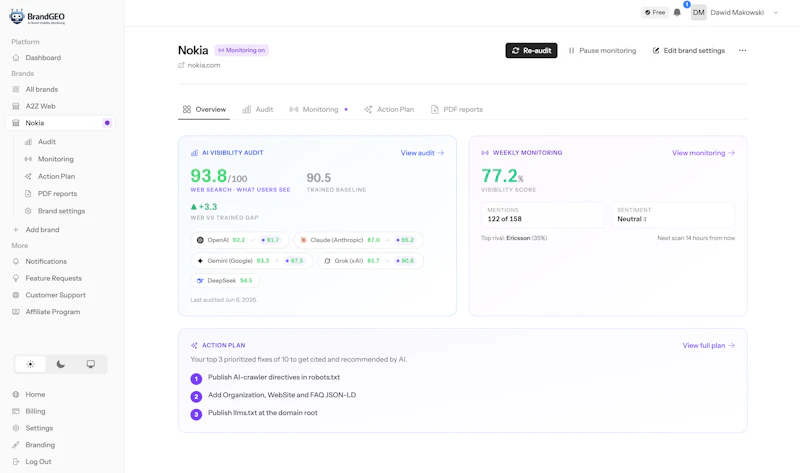Switch to the Audit tab
The width and height of the screenshot is (800, 473).
tap(258, 109)
